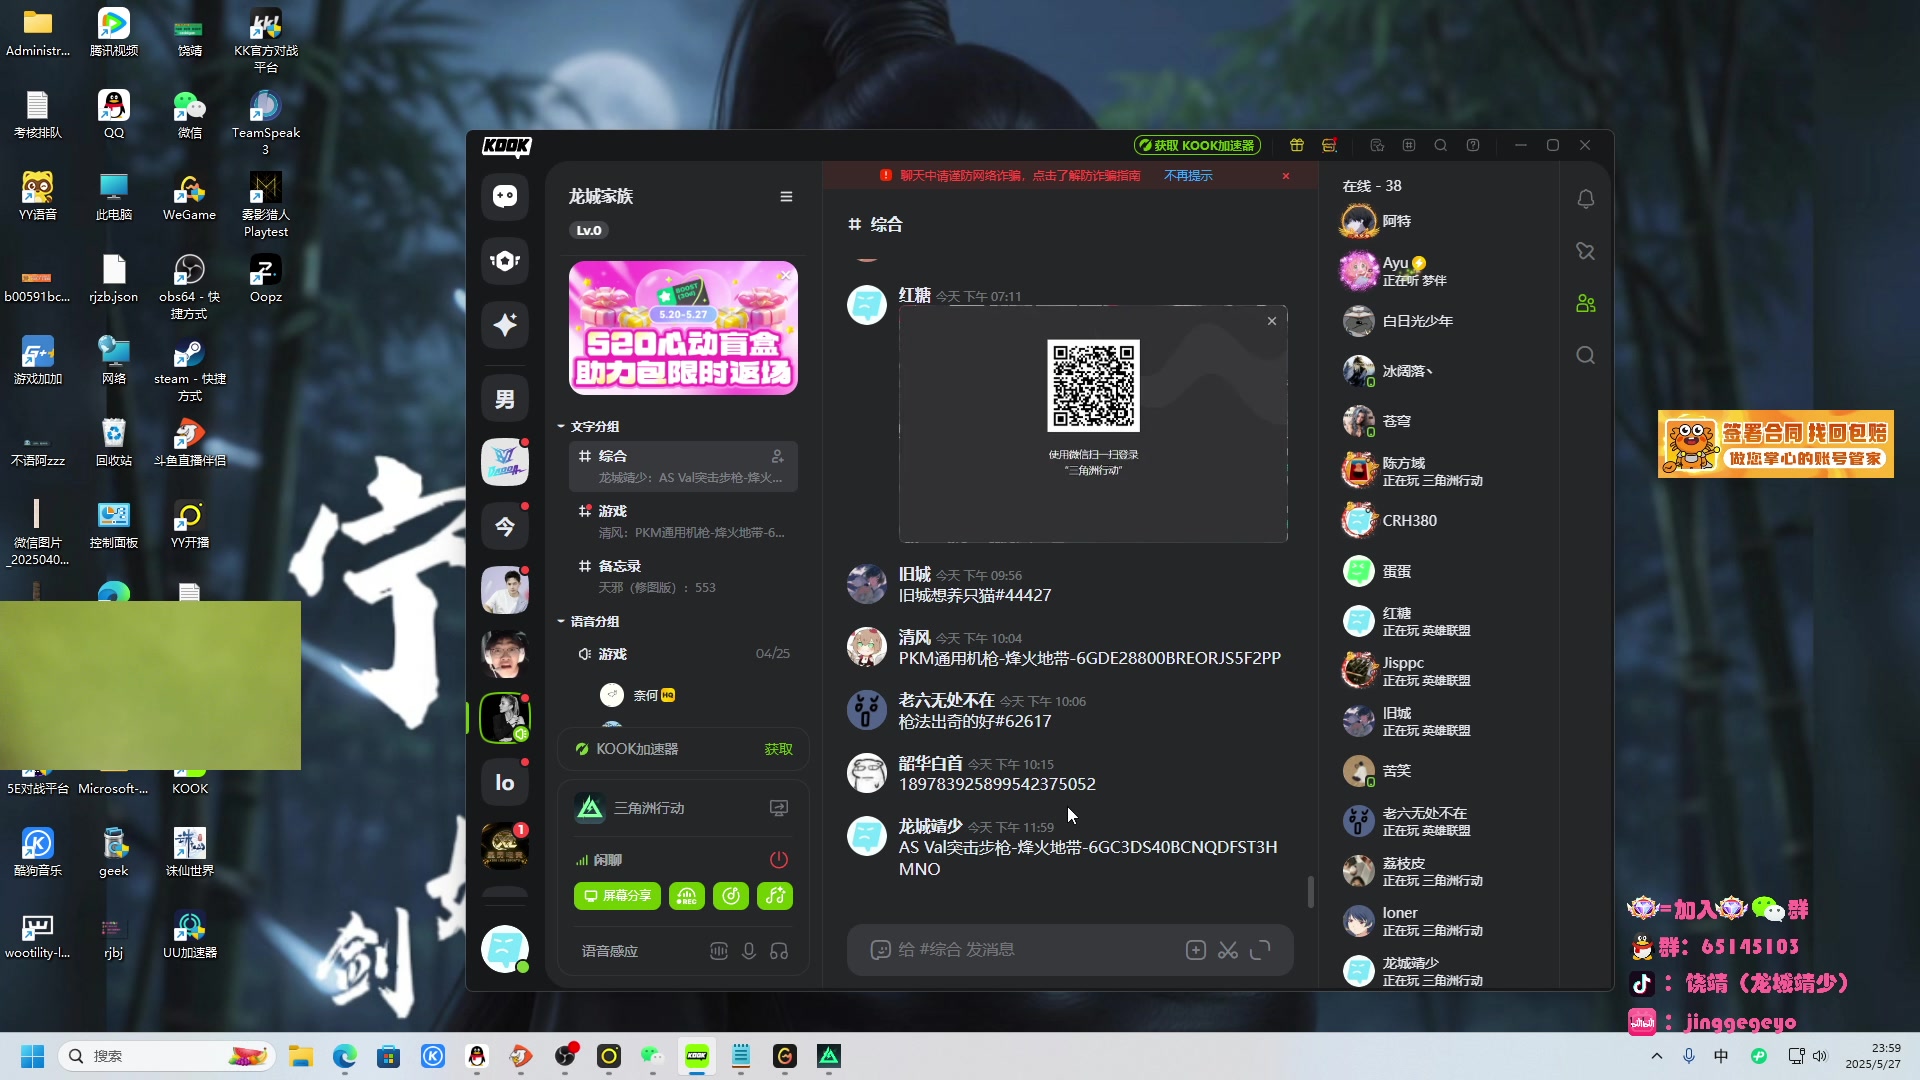Click the screen cast icon beside 三角洲行动

pyautogui.click(x=779, y=808)
